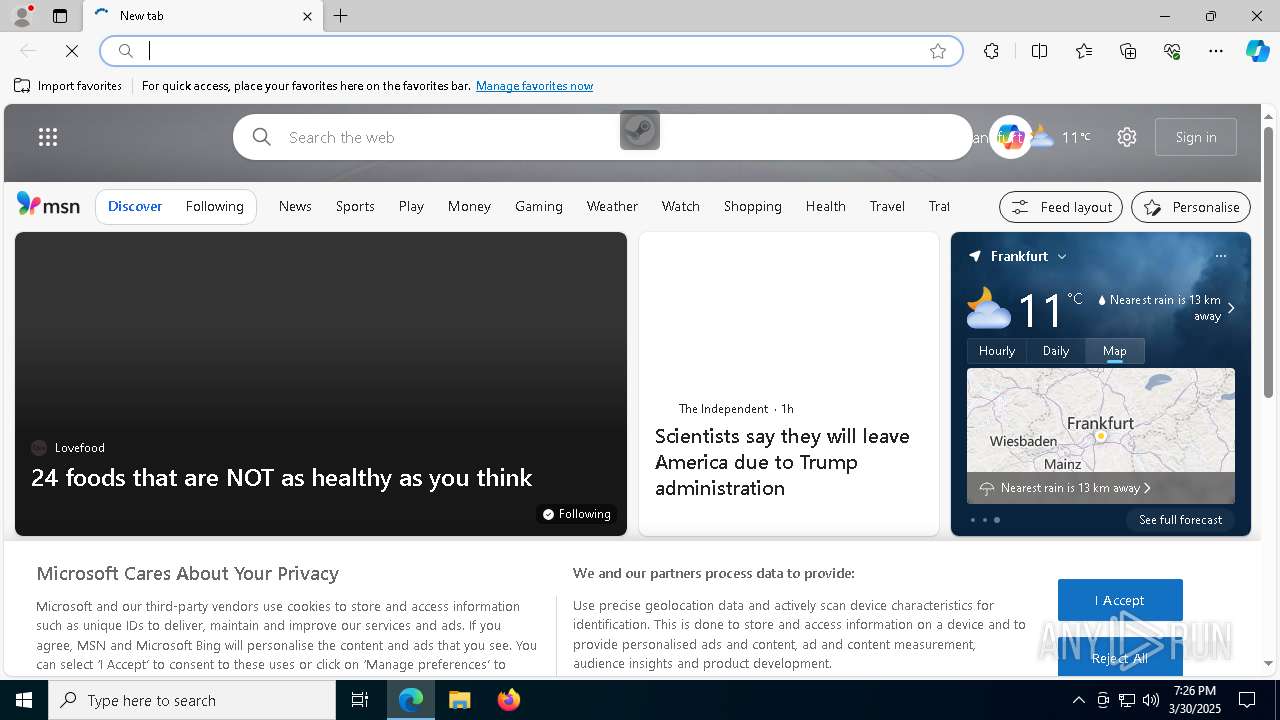Screen dimensions: 1280x720
Task: Open the Collections icon
Action: point(1128,51)
